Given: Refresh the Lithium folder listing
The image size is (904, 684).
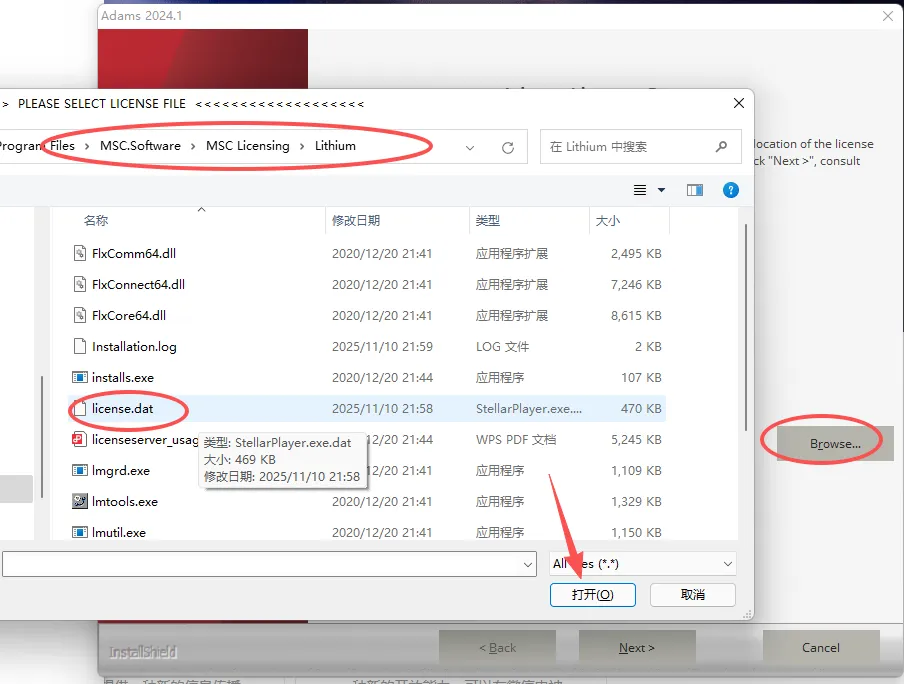Looking at the screenshot, I should pyautogui.click(x=508, y=148).
